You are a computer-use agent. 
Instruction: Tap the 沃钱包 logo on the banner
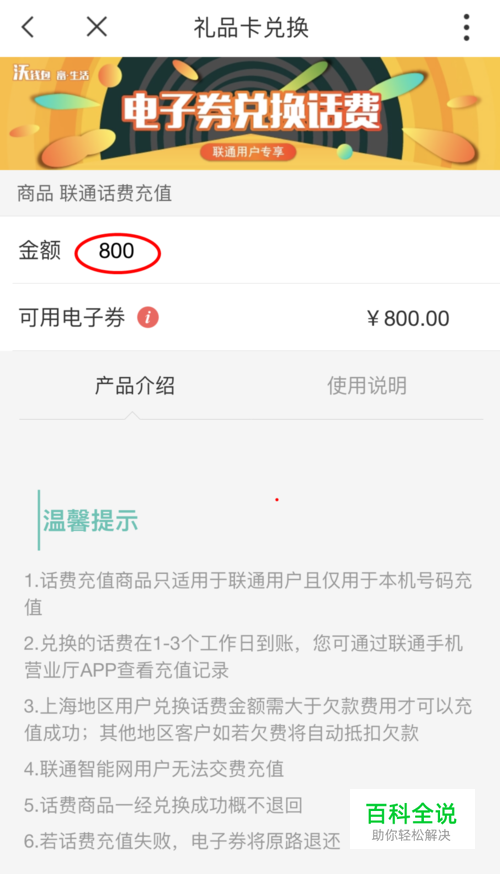[x=51, y=73]
